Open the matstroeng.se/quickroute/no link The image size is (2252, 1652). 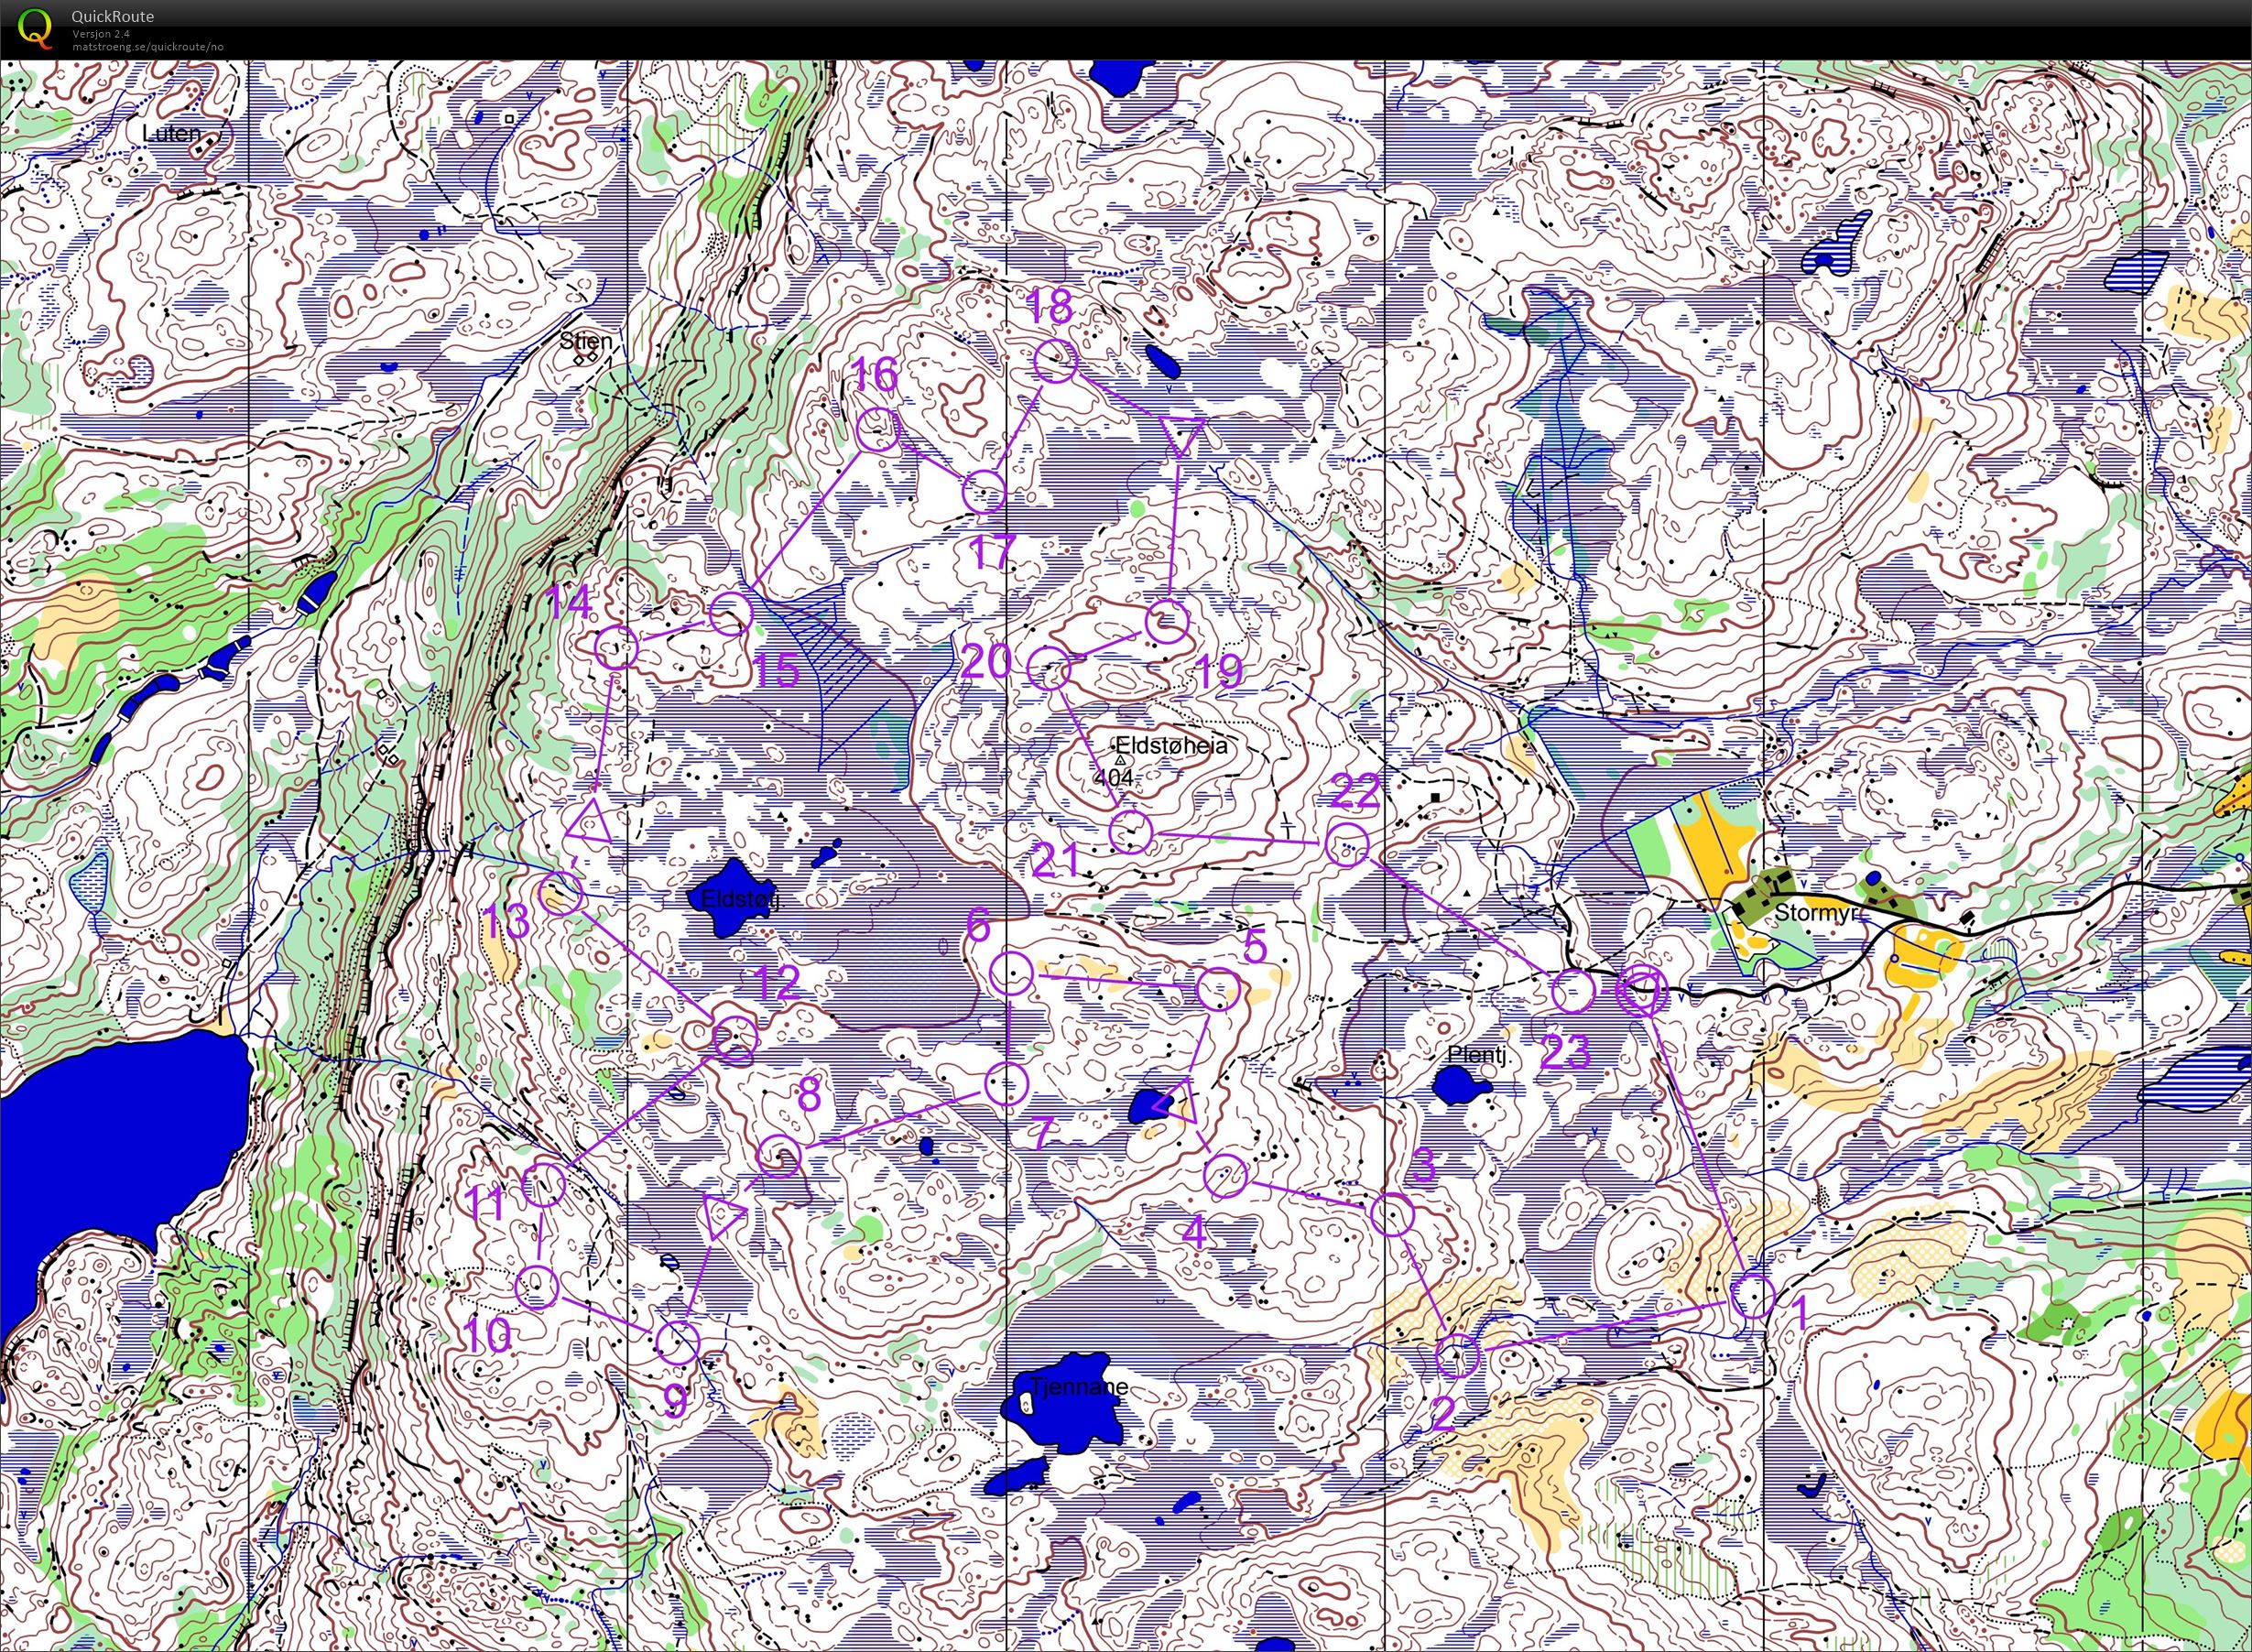click(148, 46)
